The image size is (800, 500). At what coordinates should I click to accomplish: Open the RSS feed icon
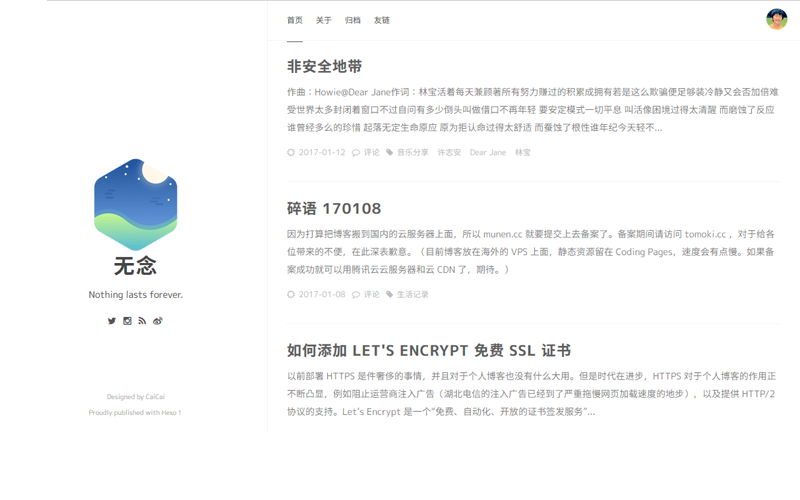coord(142,321)
